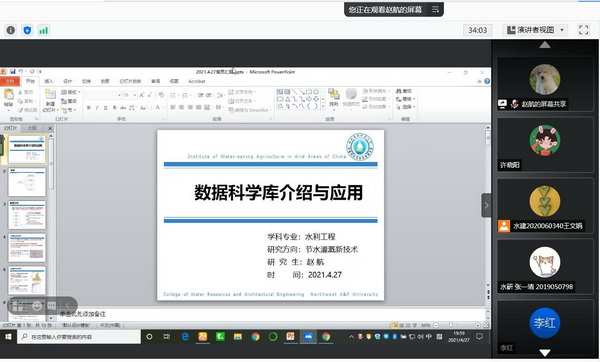Select the second slide thumbnail
The height and width of the screenshot is (362, 600).
[27, 182]
